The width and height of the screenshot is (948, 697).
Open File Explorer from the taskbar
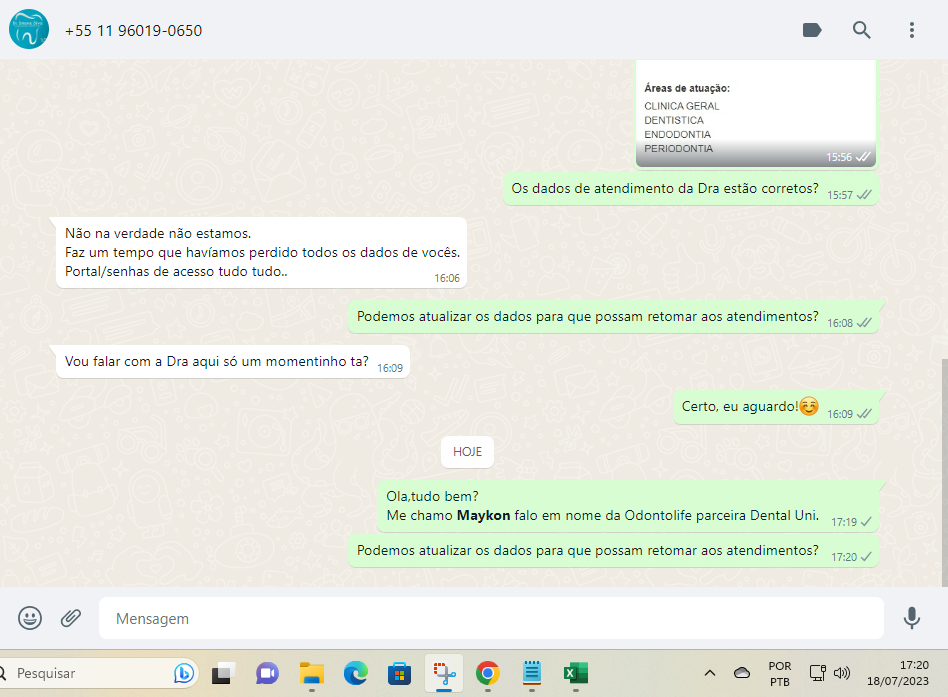312,673
